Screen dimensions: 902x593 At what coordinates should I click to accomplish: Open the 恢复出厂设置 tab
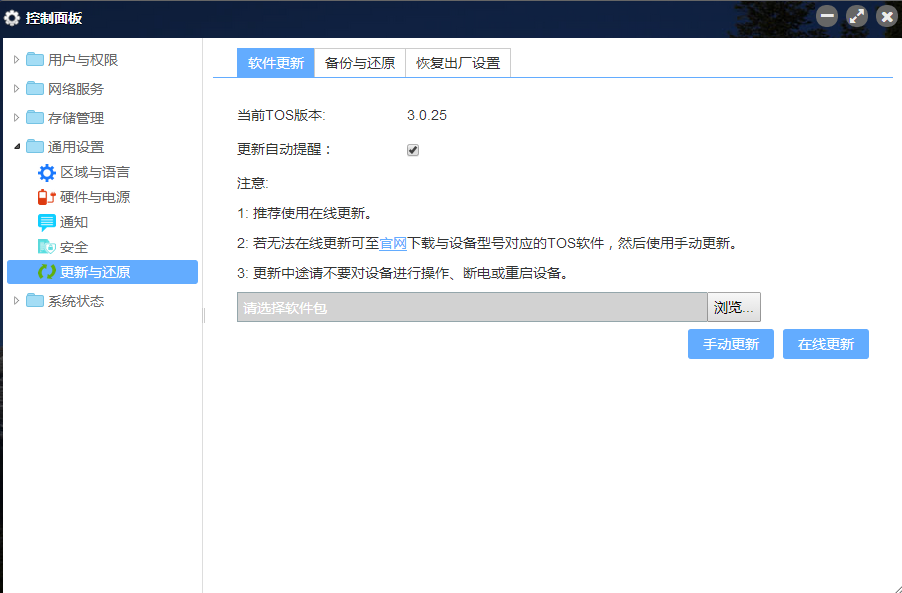458,63
